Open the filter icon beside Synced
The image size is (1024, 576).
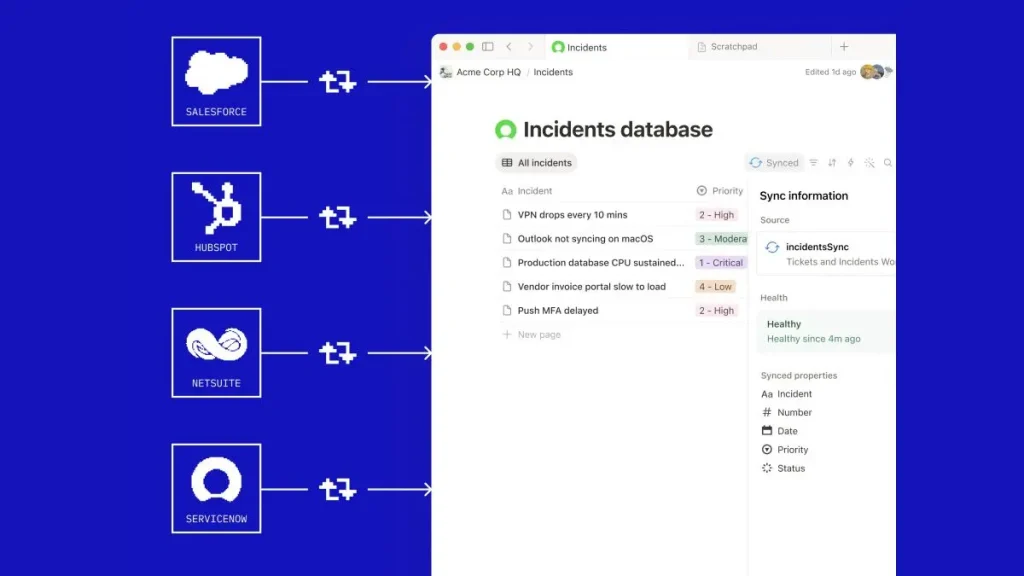coord(814,163)
